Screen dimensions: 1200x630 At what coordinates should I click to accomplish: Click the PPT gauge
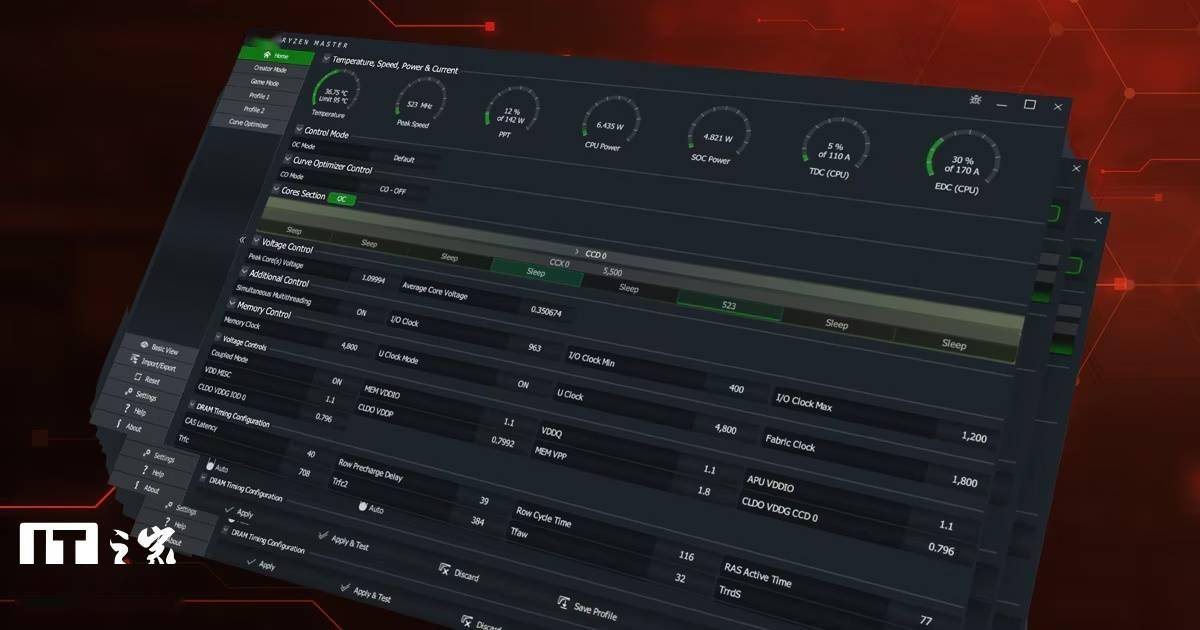[x=511, y=114]
